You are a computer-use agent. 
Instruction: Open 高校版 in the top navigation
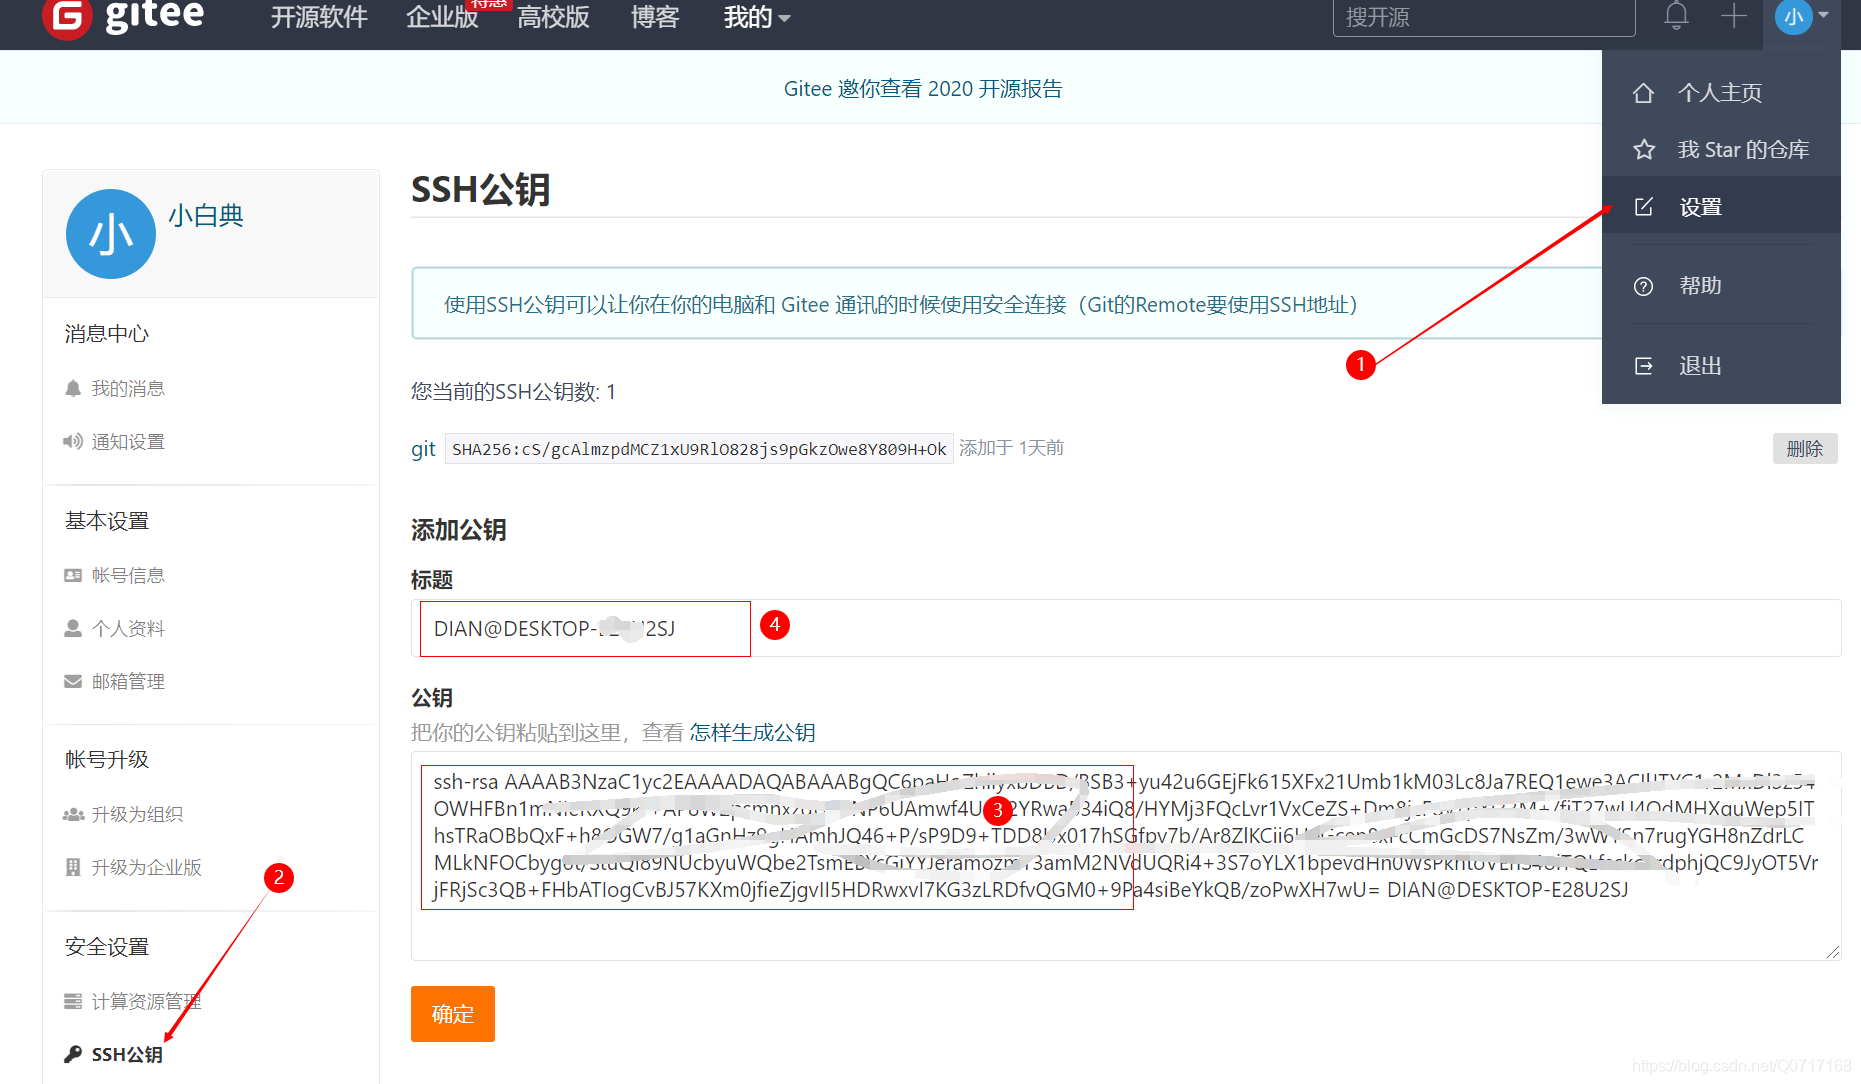(x=553, y=18)
